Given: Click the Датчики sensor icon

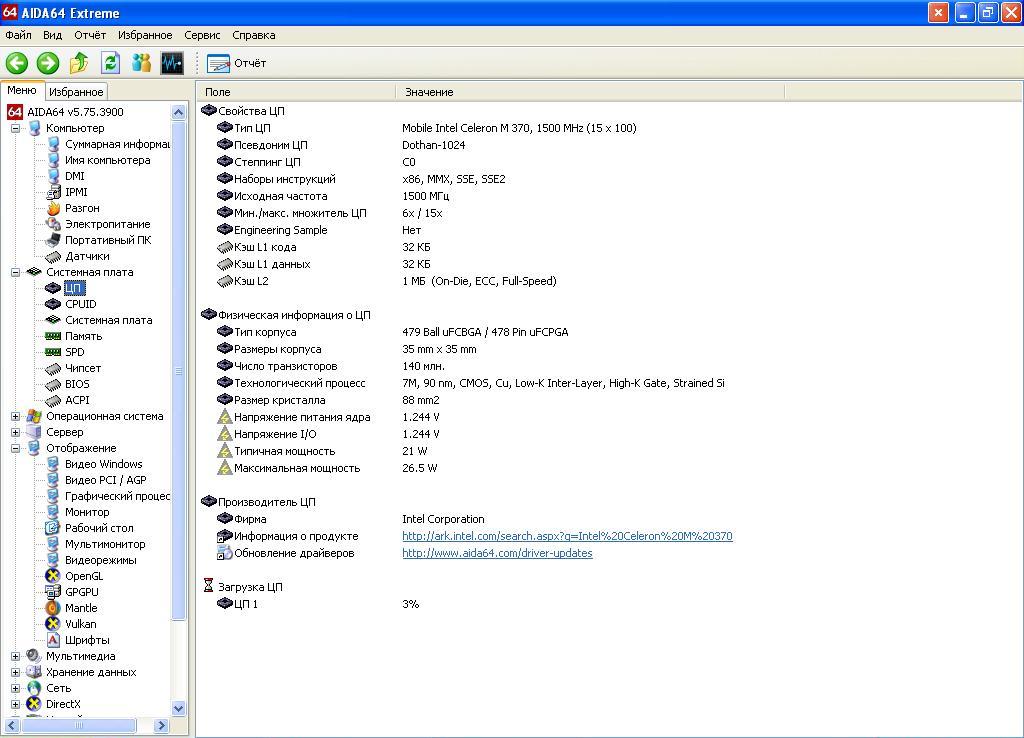Looking at the screenshot, I should [x=53, y=256].
